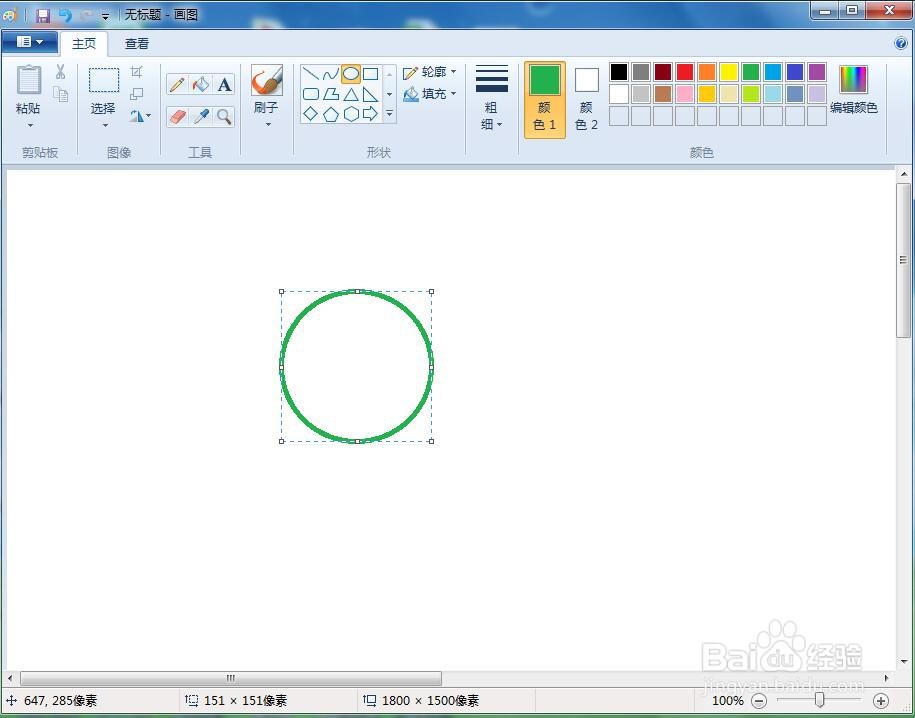The width and height of the screenshot is (915, 718).
Task: Click the Undo arrow in title bar
Action: tap(65, 15)
